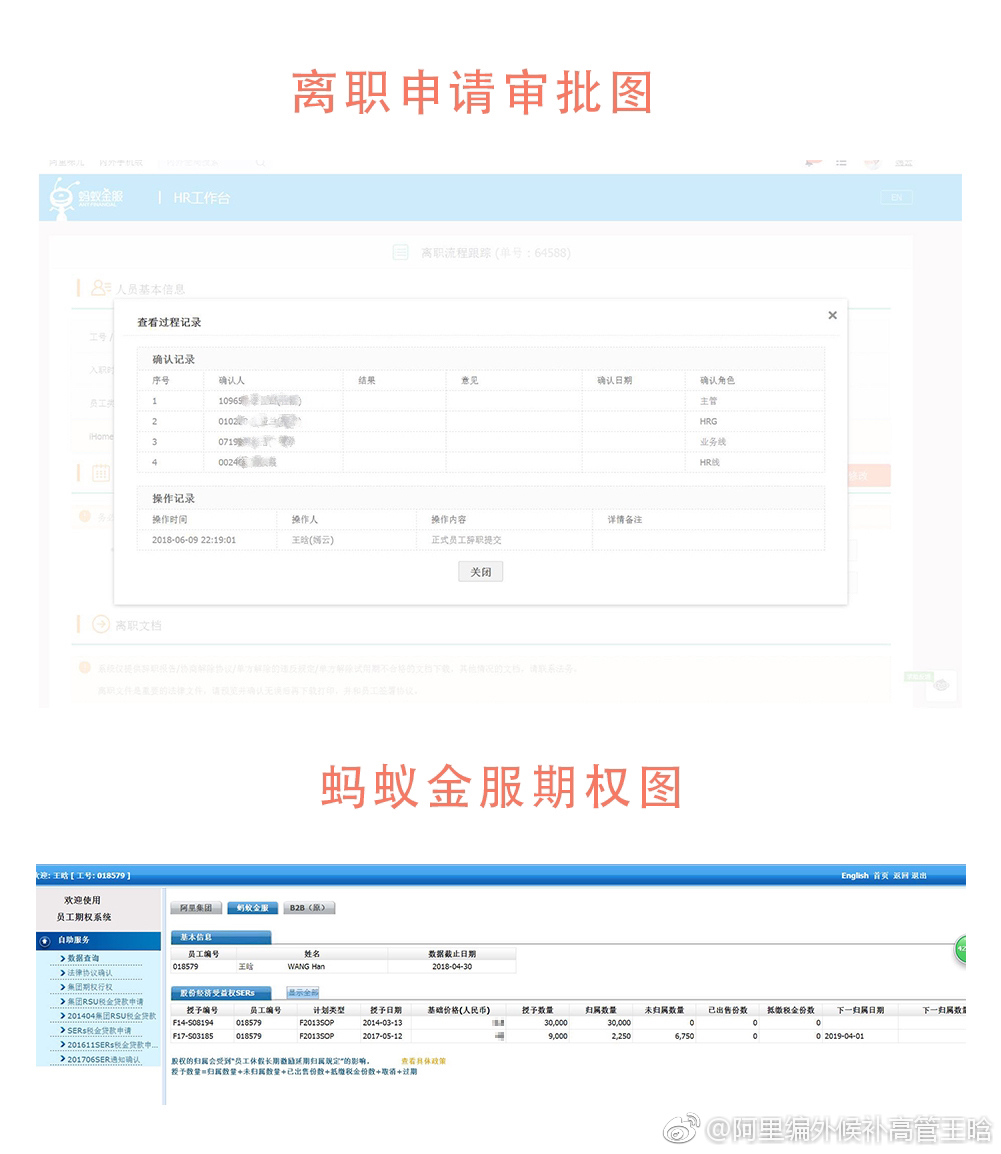Viewport: 1001px width, 1154px height.
Task: Click the 首页 link in top bar
Action: (880, 876)
